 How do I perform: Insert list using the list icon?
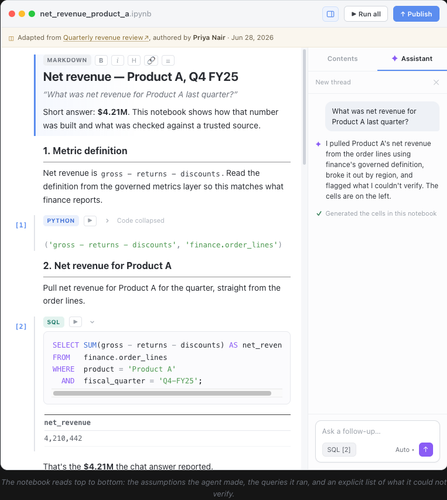pos(168,60)
